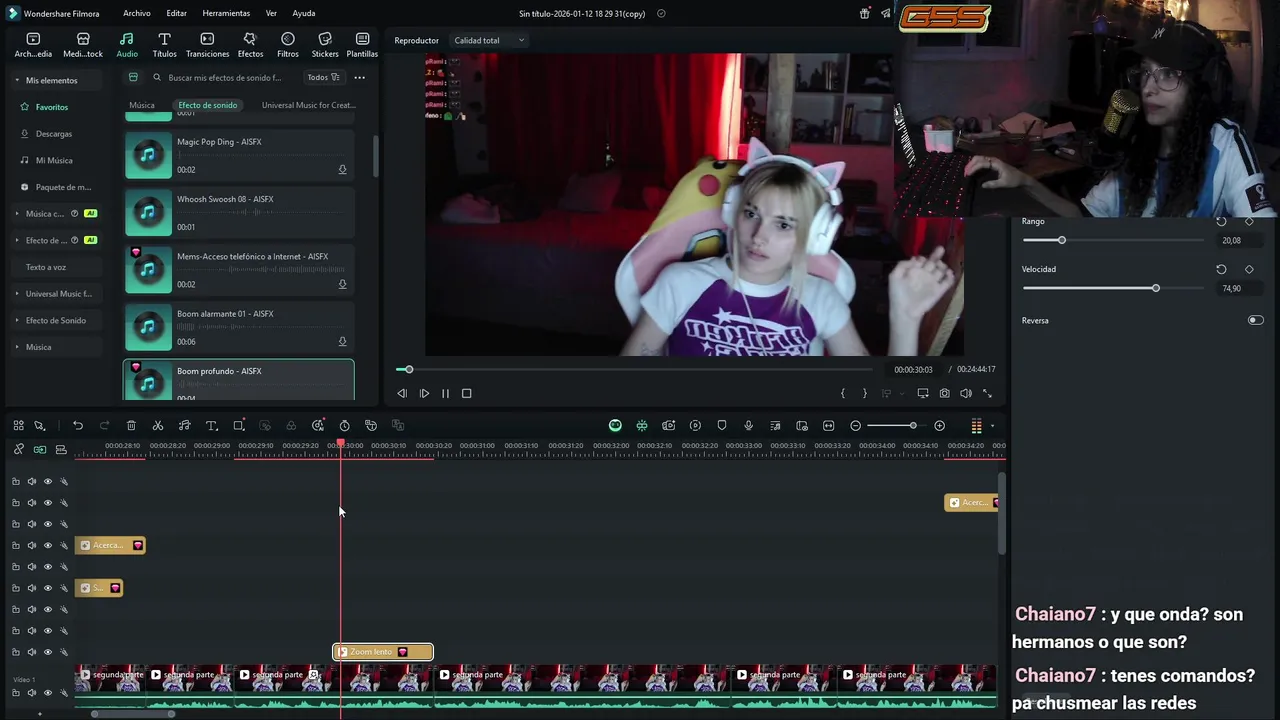The height and width of the screenshot is (720, 1280).
Task: Open Descargas in the sidebar
Action: [54, 134]
